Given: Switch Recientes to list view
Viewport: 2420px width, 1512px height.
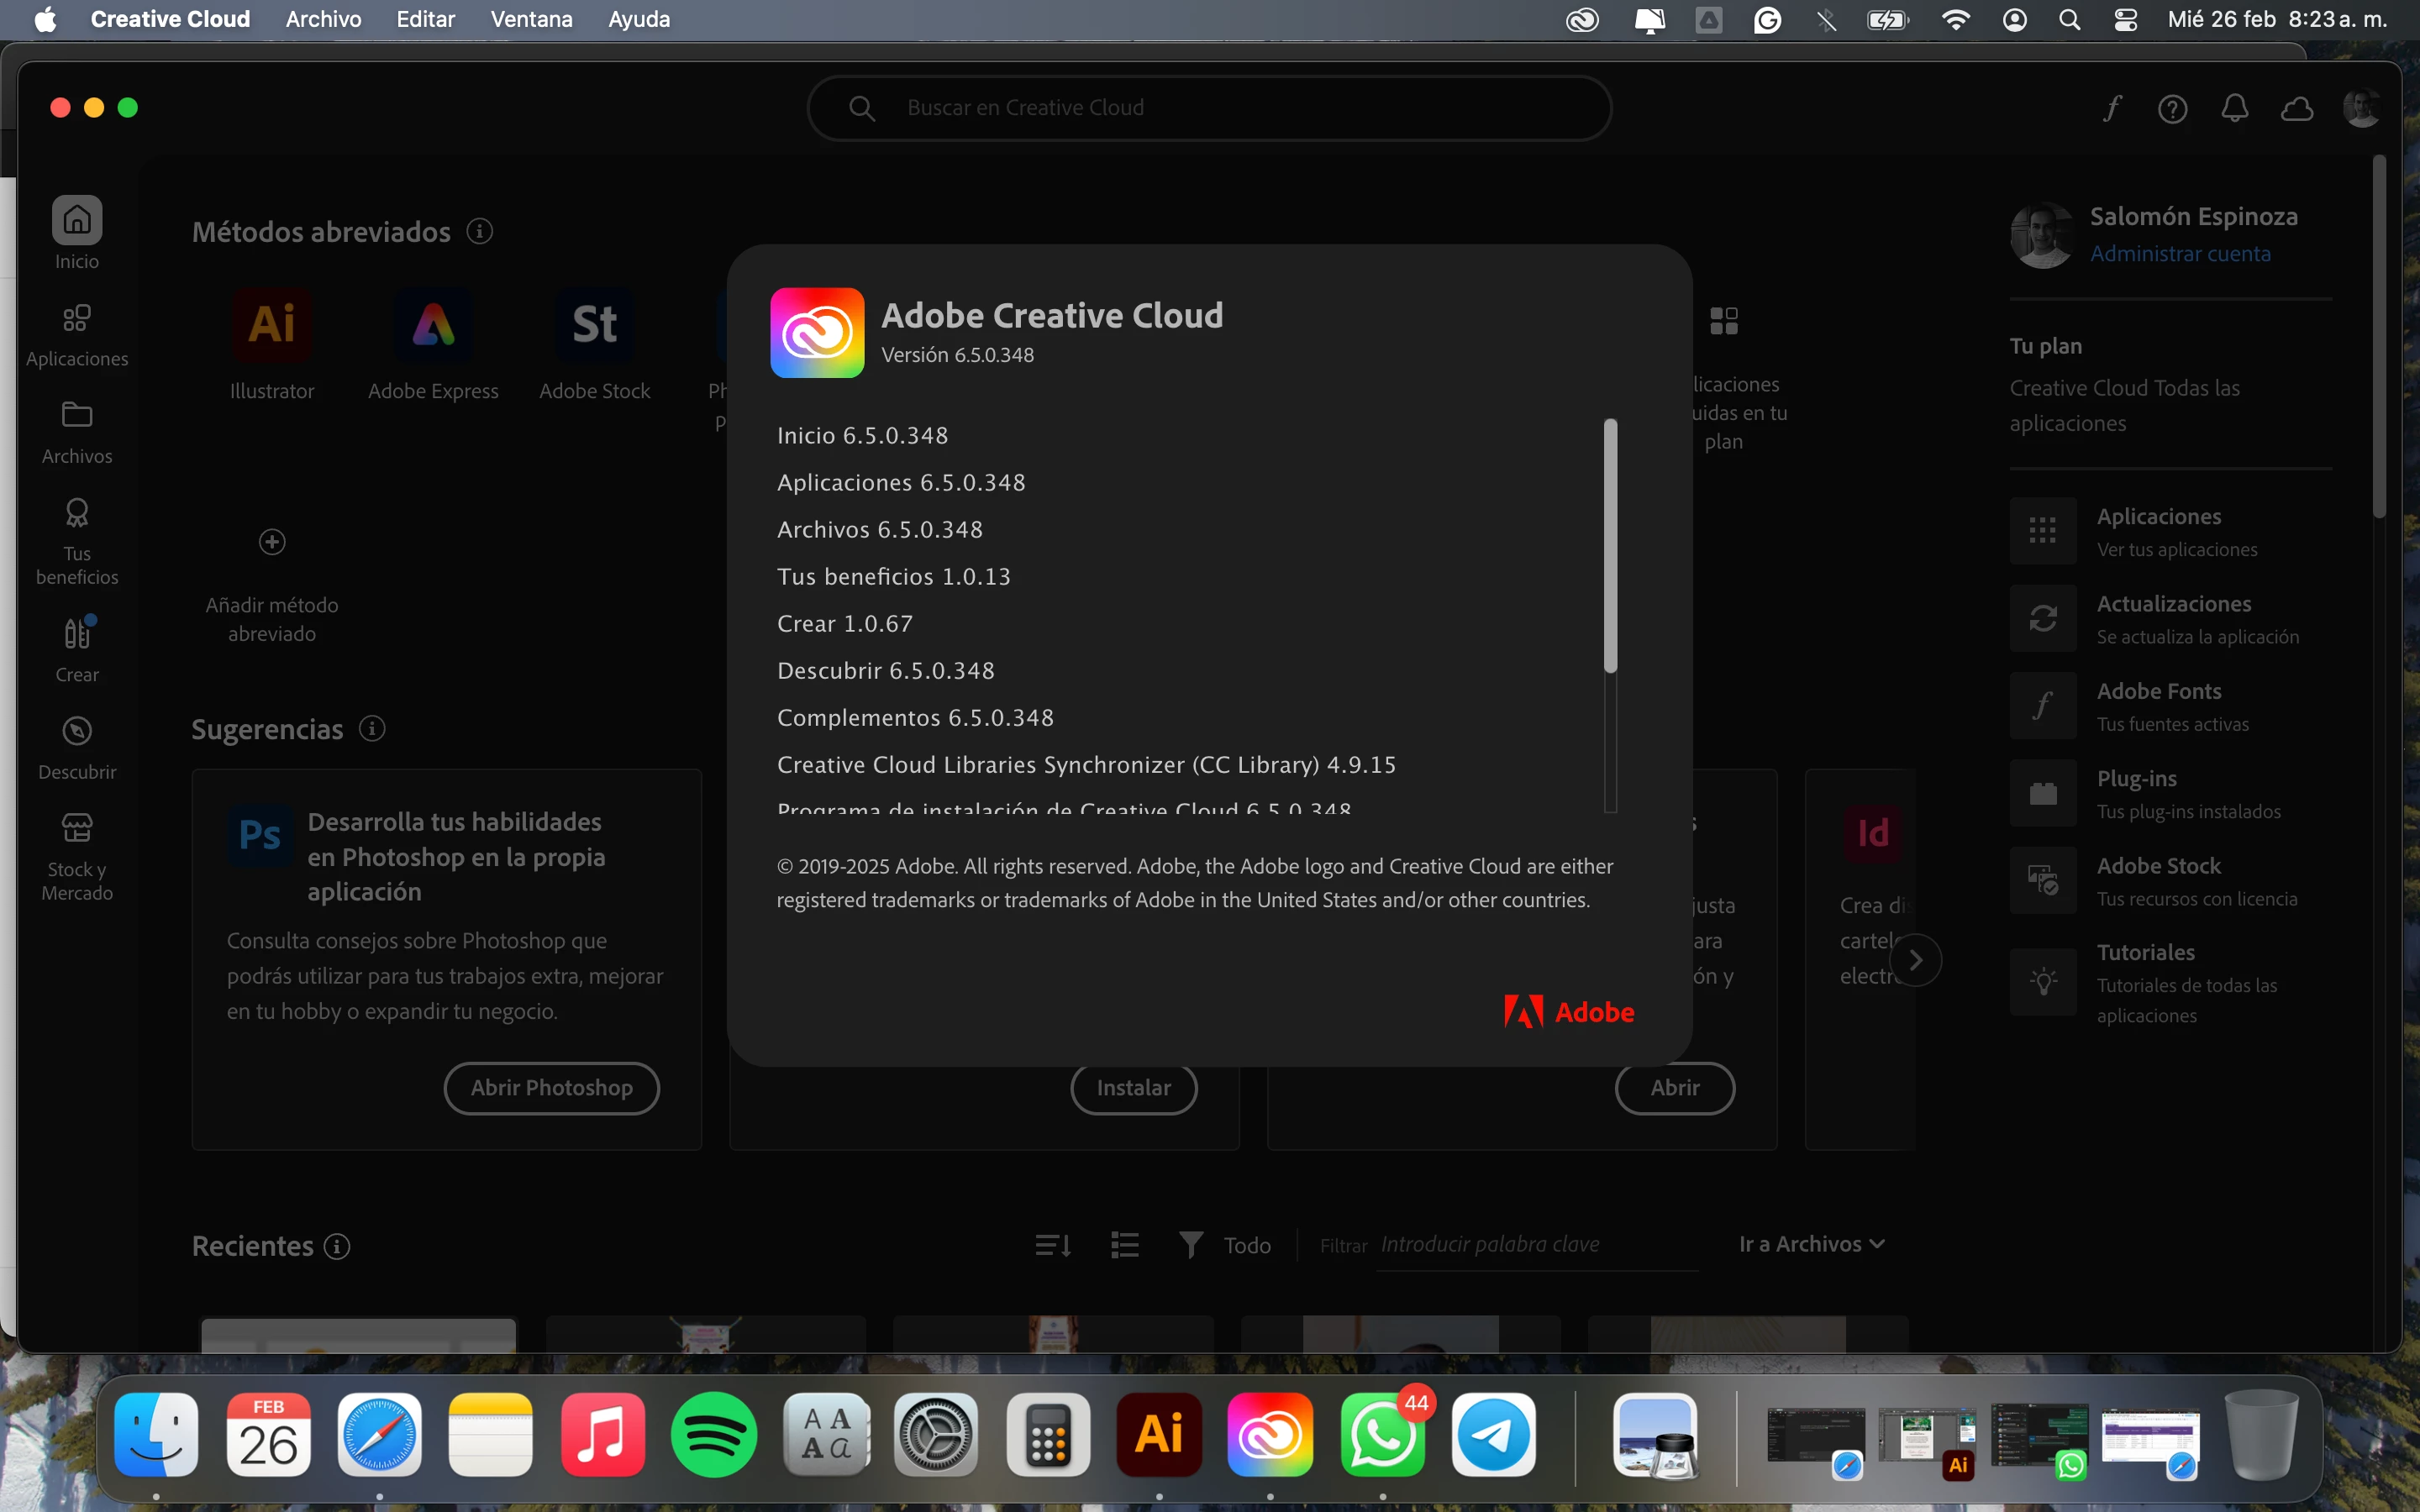Looking at the screenshot, I should (1124, 1245).
